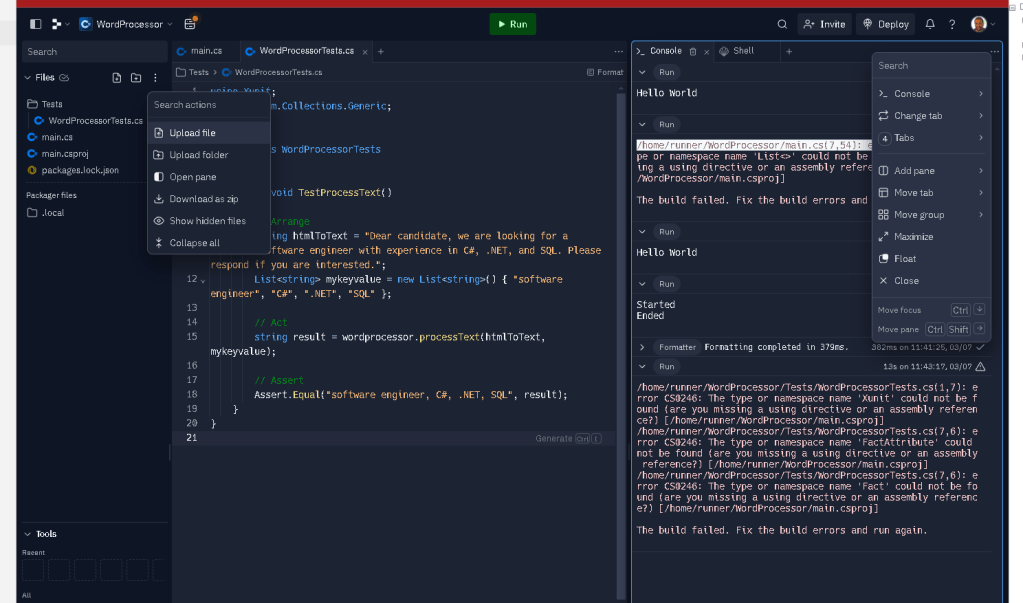Expand the Formatter log entry
The image size is (1023, 603).
[x=642, y=347]
